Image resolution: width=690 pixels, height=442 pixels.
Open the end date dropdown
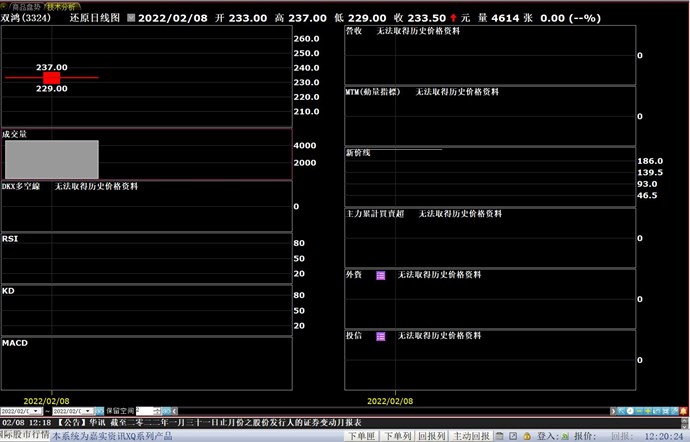point(88,410)
